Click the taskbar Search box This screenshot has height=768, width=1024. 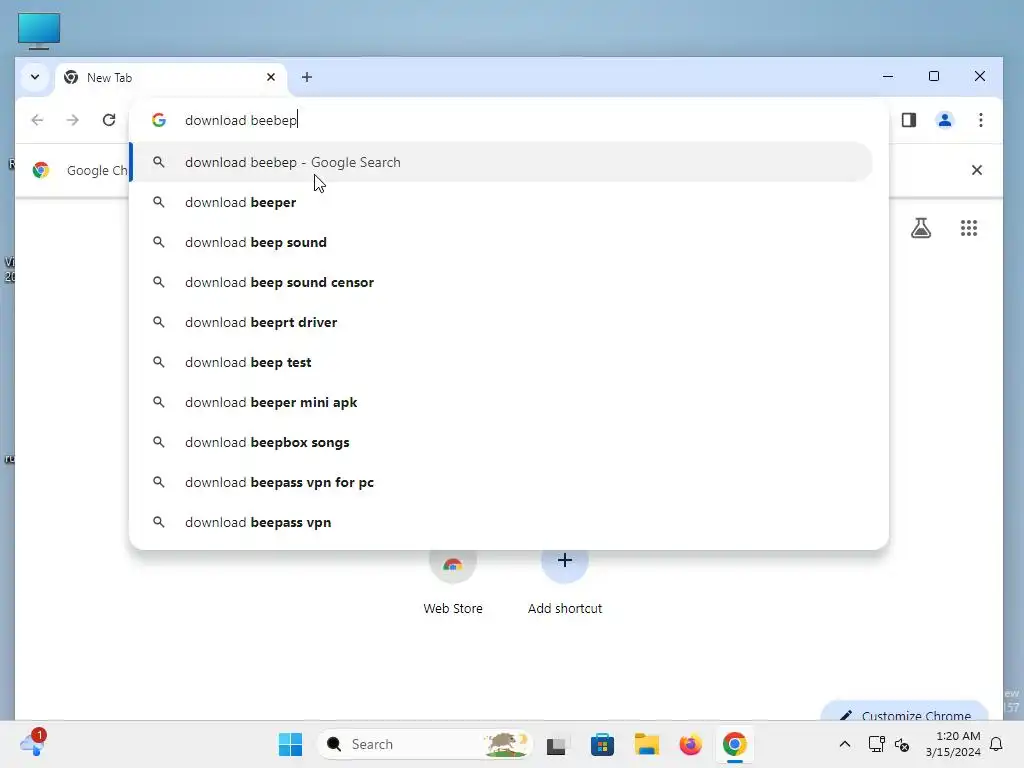tap(425, 744)
